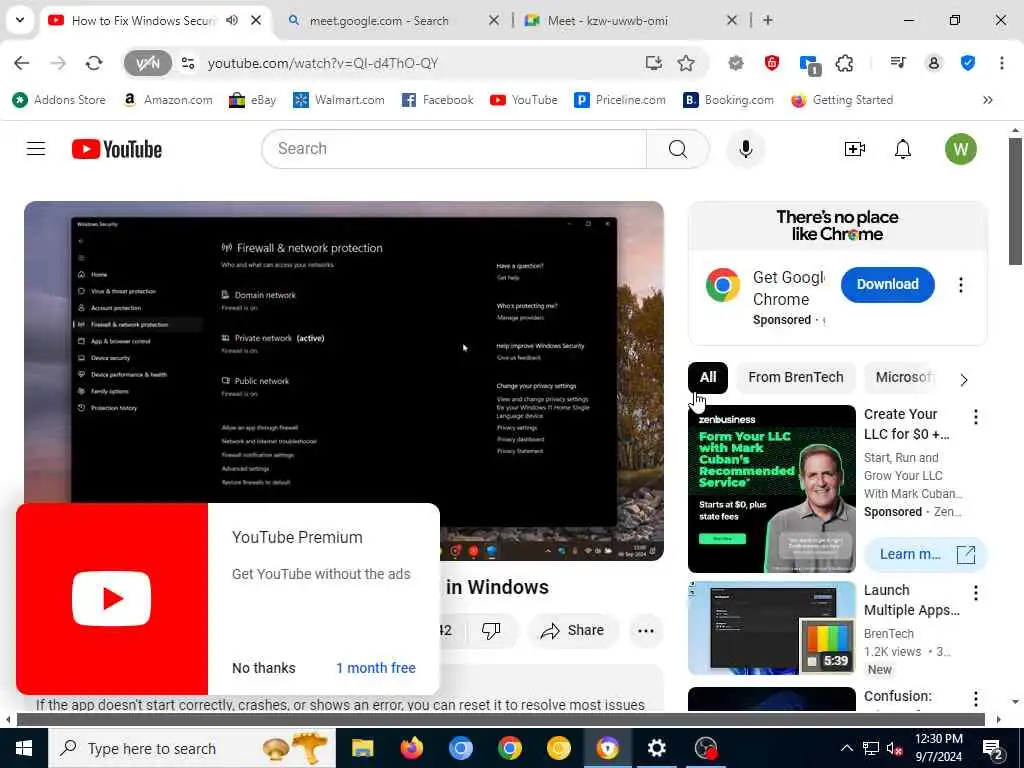Start voice search with the microphone
Image resolution: width=1024 pixels, height=768 pixels.
pos(745,149)
